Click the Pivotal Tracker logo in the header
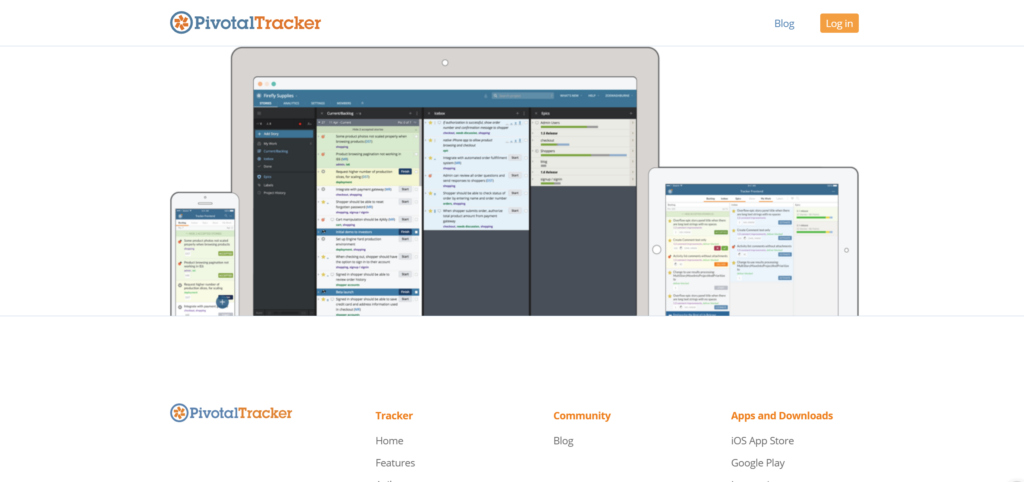This screenshot has width=1024, height=482. click(245, 23)
